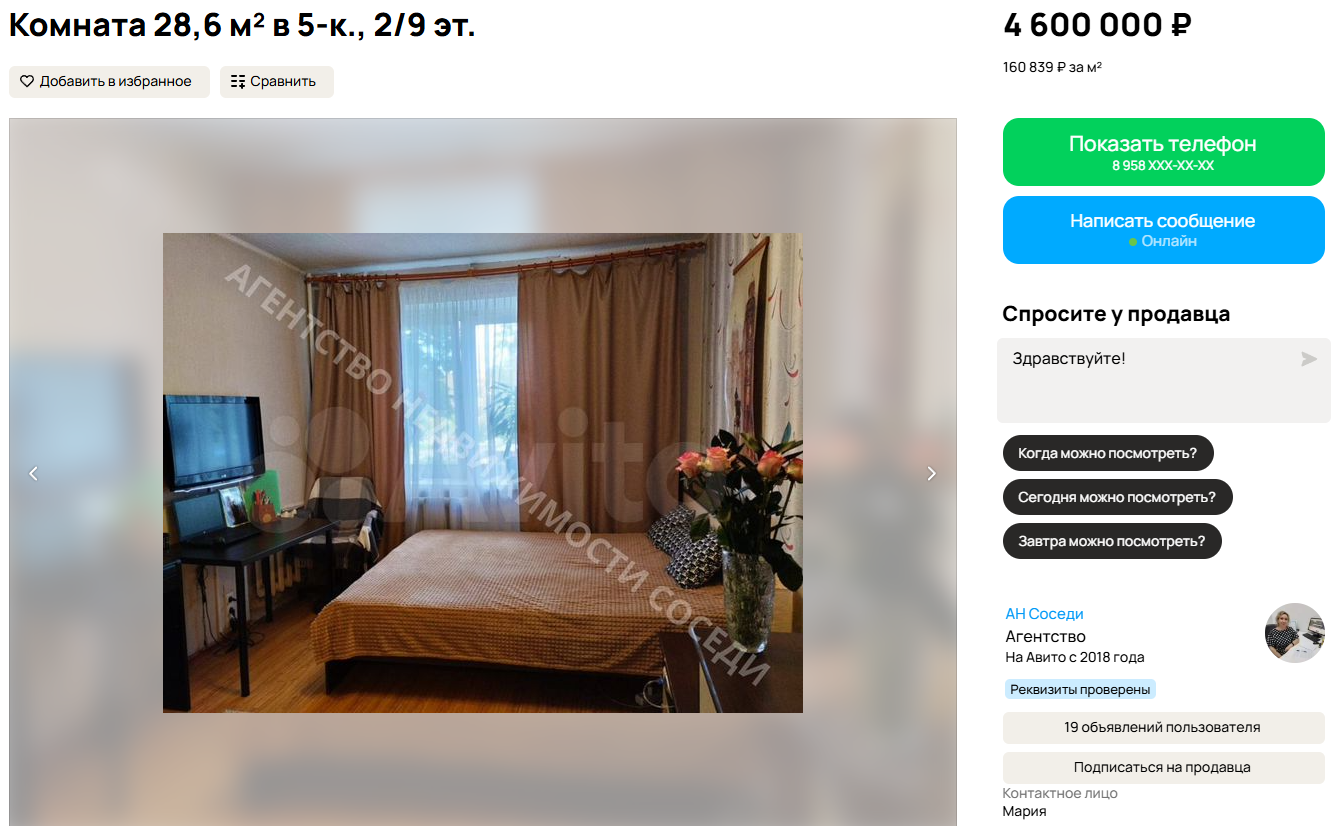Click 'Подписаться на продавца' button
The width and height of the screenshot is (1341, 826).
1163,768
